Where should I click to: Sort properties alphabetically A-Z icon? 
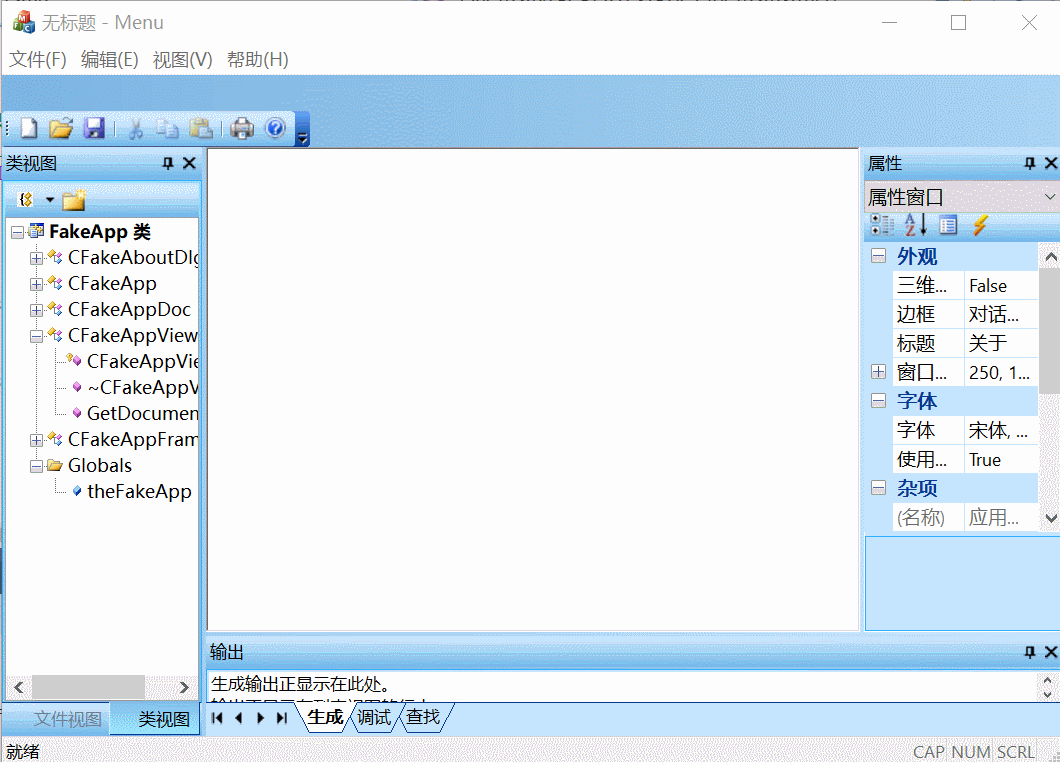[x=915, y=225]
